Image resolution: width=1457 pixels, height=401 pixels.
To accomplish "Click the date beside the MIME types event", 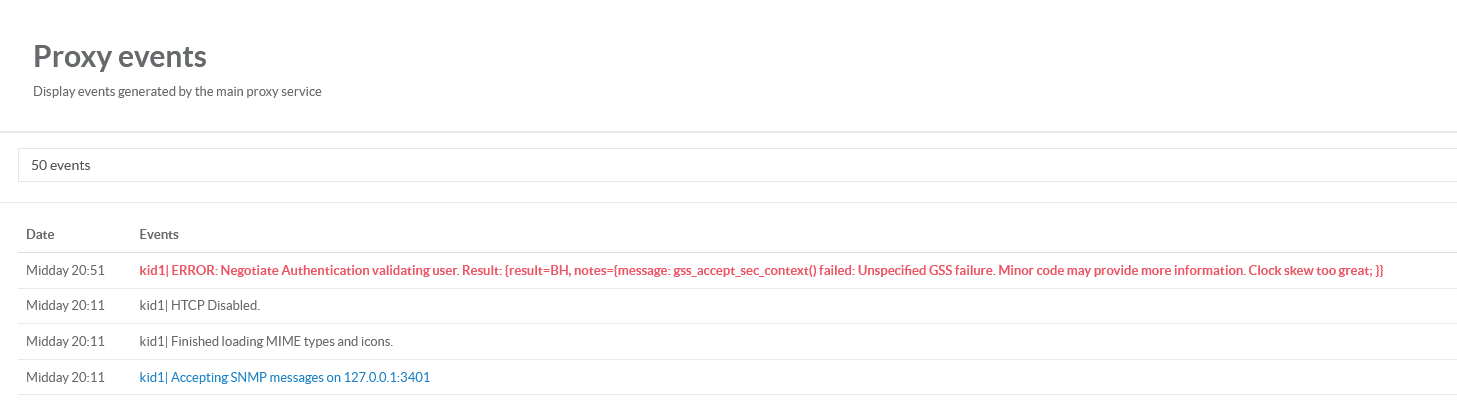I will tap(65, 341).
